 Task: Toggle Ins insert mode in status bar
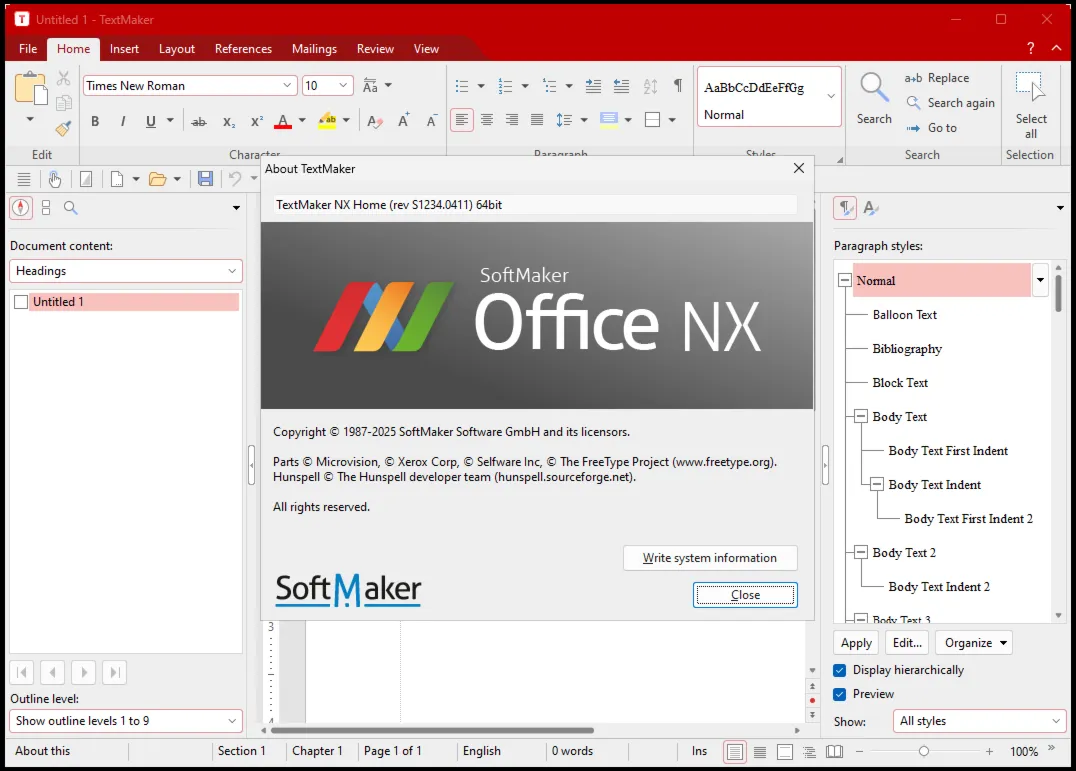pyautogui.click(x=699, y=751)
